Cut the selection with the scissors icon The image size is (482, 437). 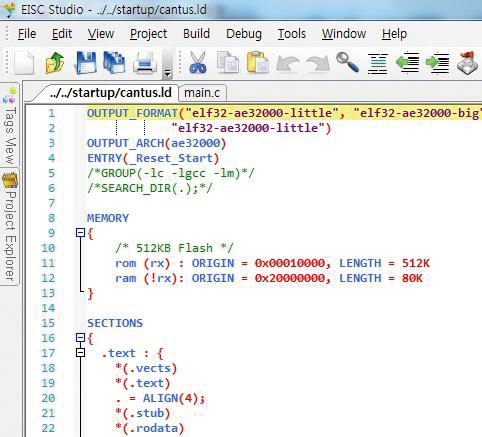(x=198, y=62)
